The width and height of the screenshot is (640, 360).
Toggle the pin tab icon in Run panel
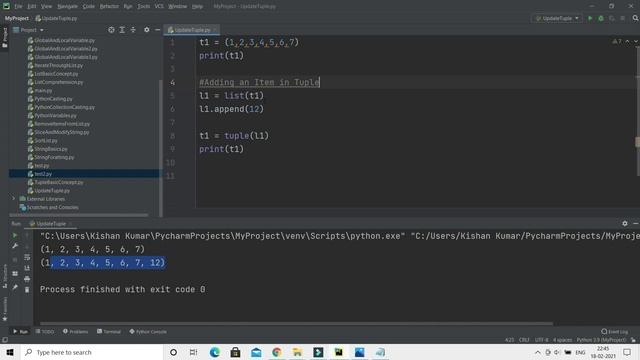15,287
